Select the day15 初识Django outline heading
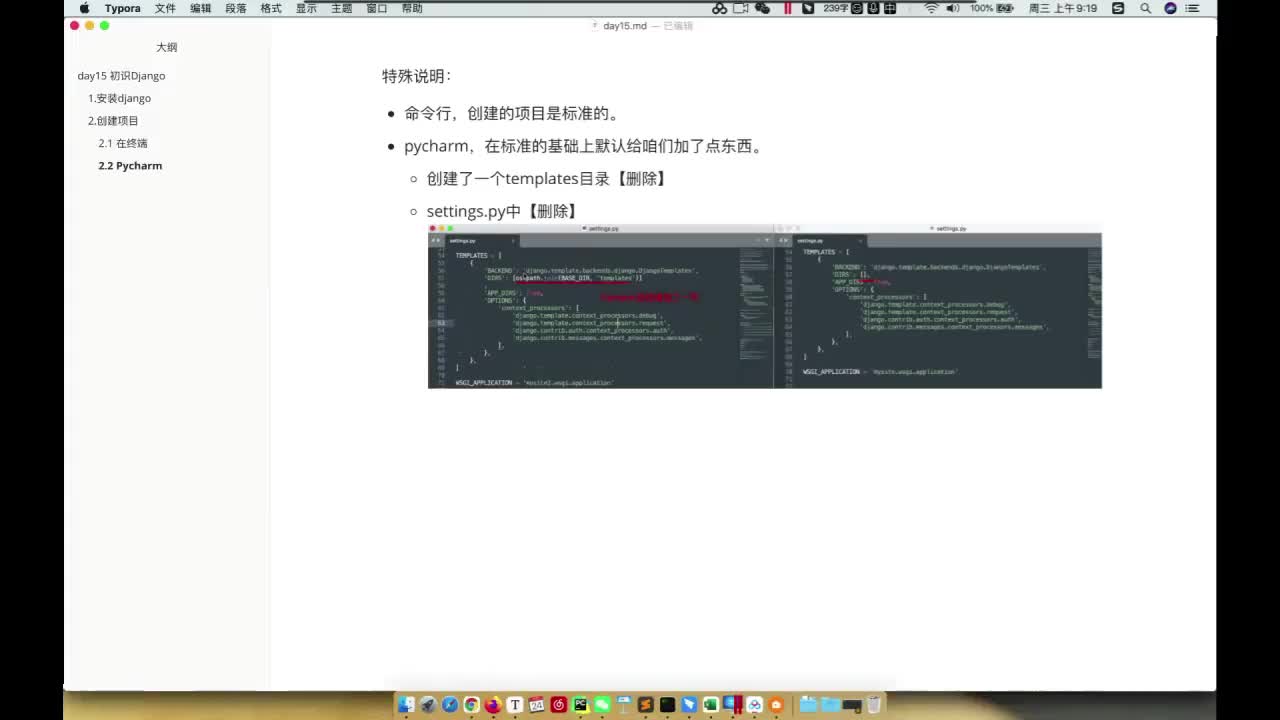This screenshot has width=1280, height=720. [121, 76]
